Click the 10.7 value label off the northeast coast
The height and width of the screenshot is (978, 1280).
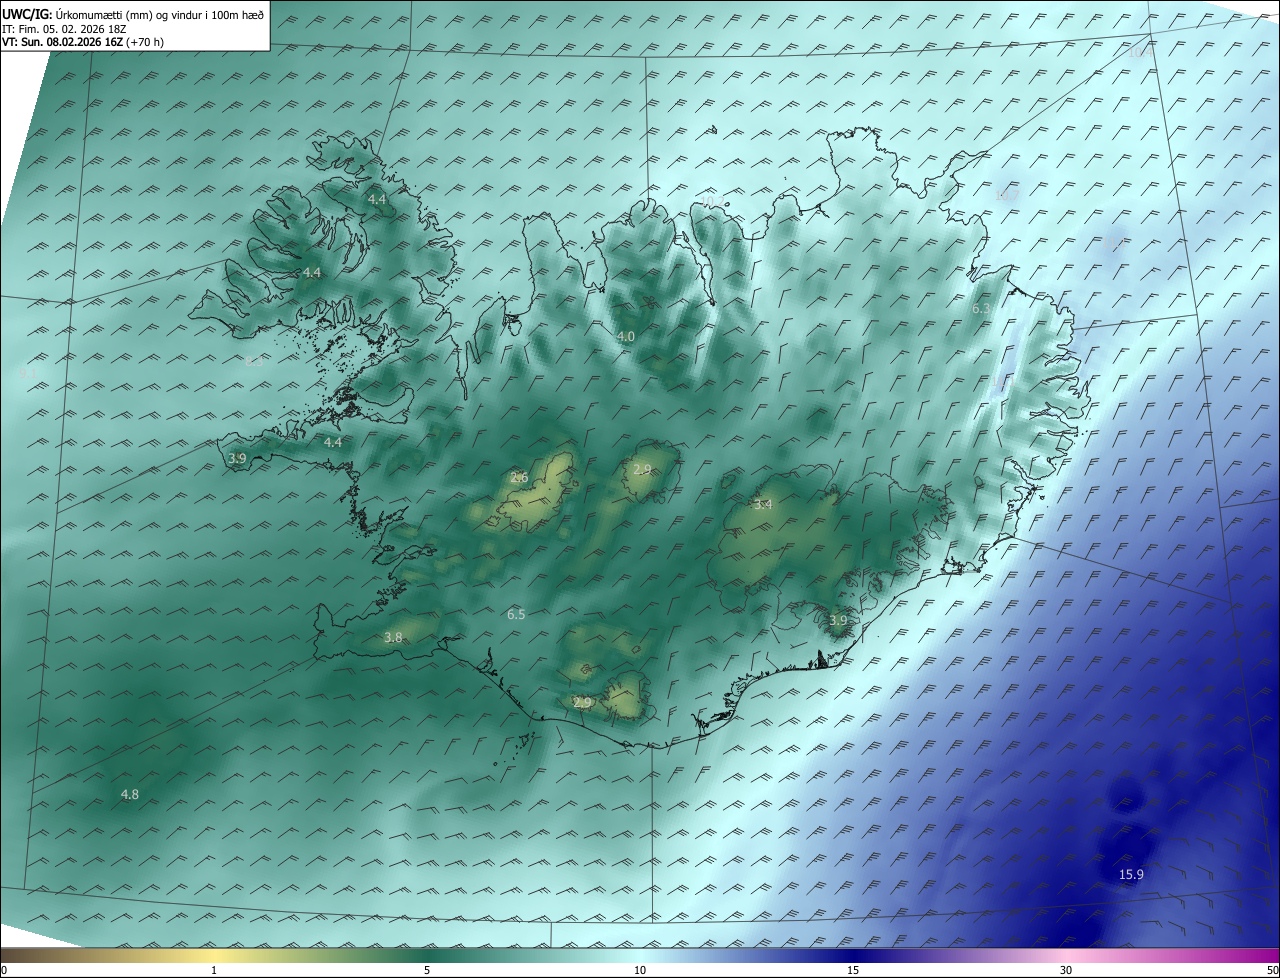1007,195
